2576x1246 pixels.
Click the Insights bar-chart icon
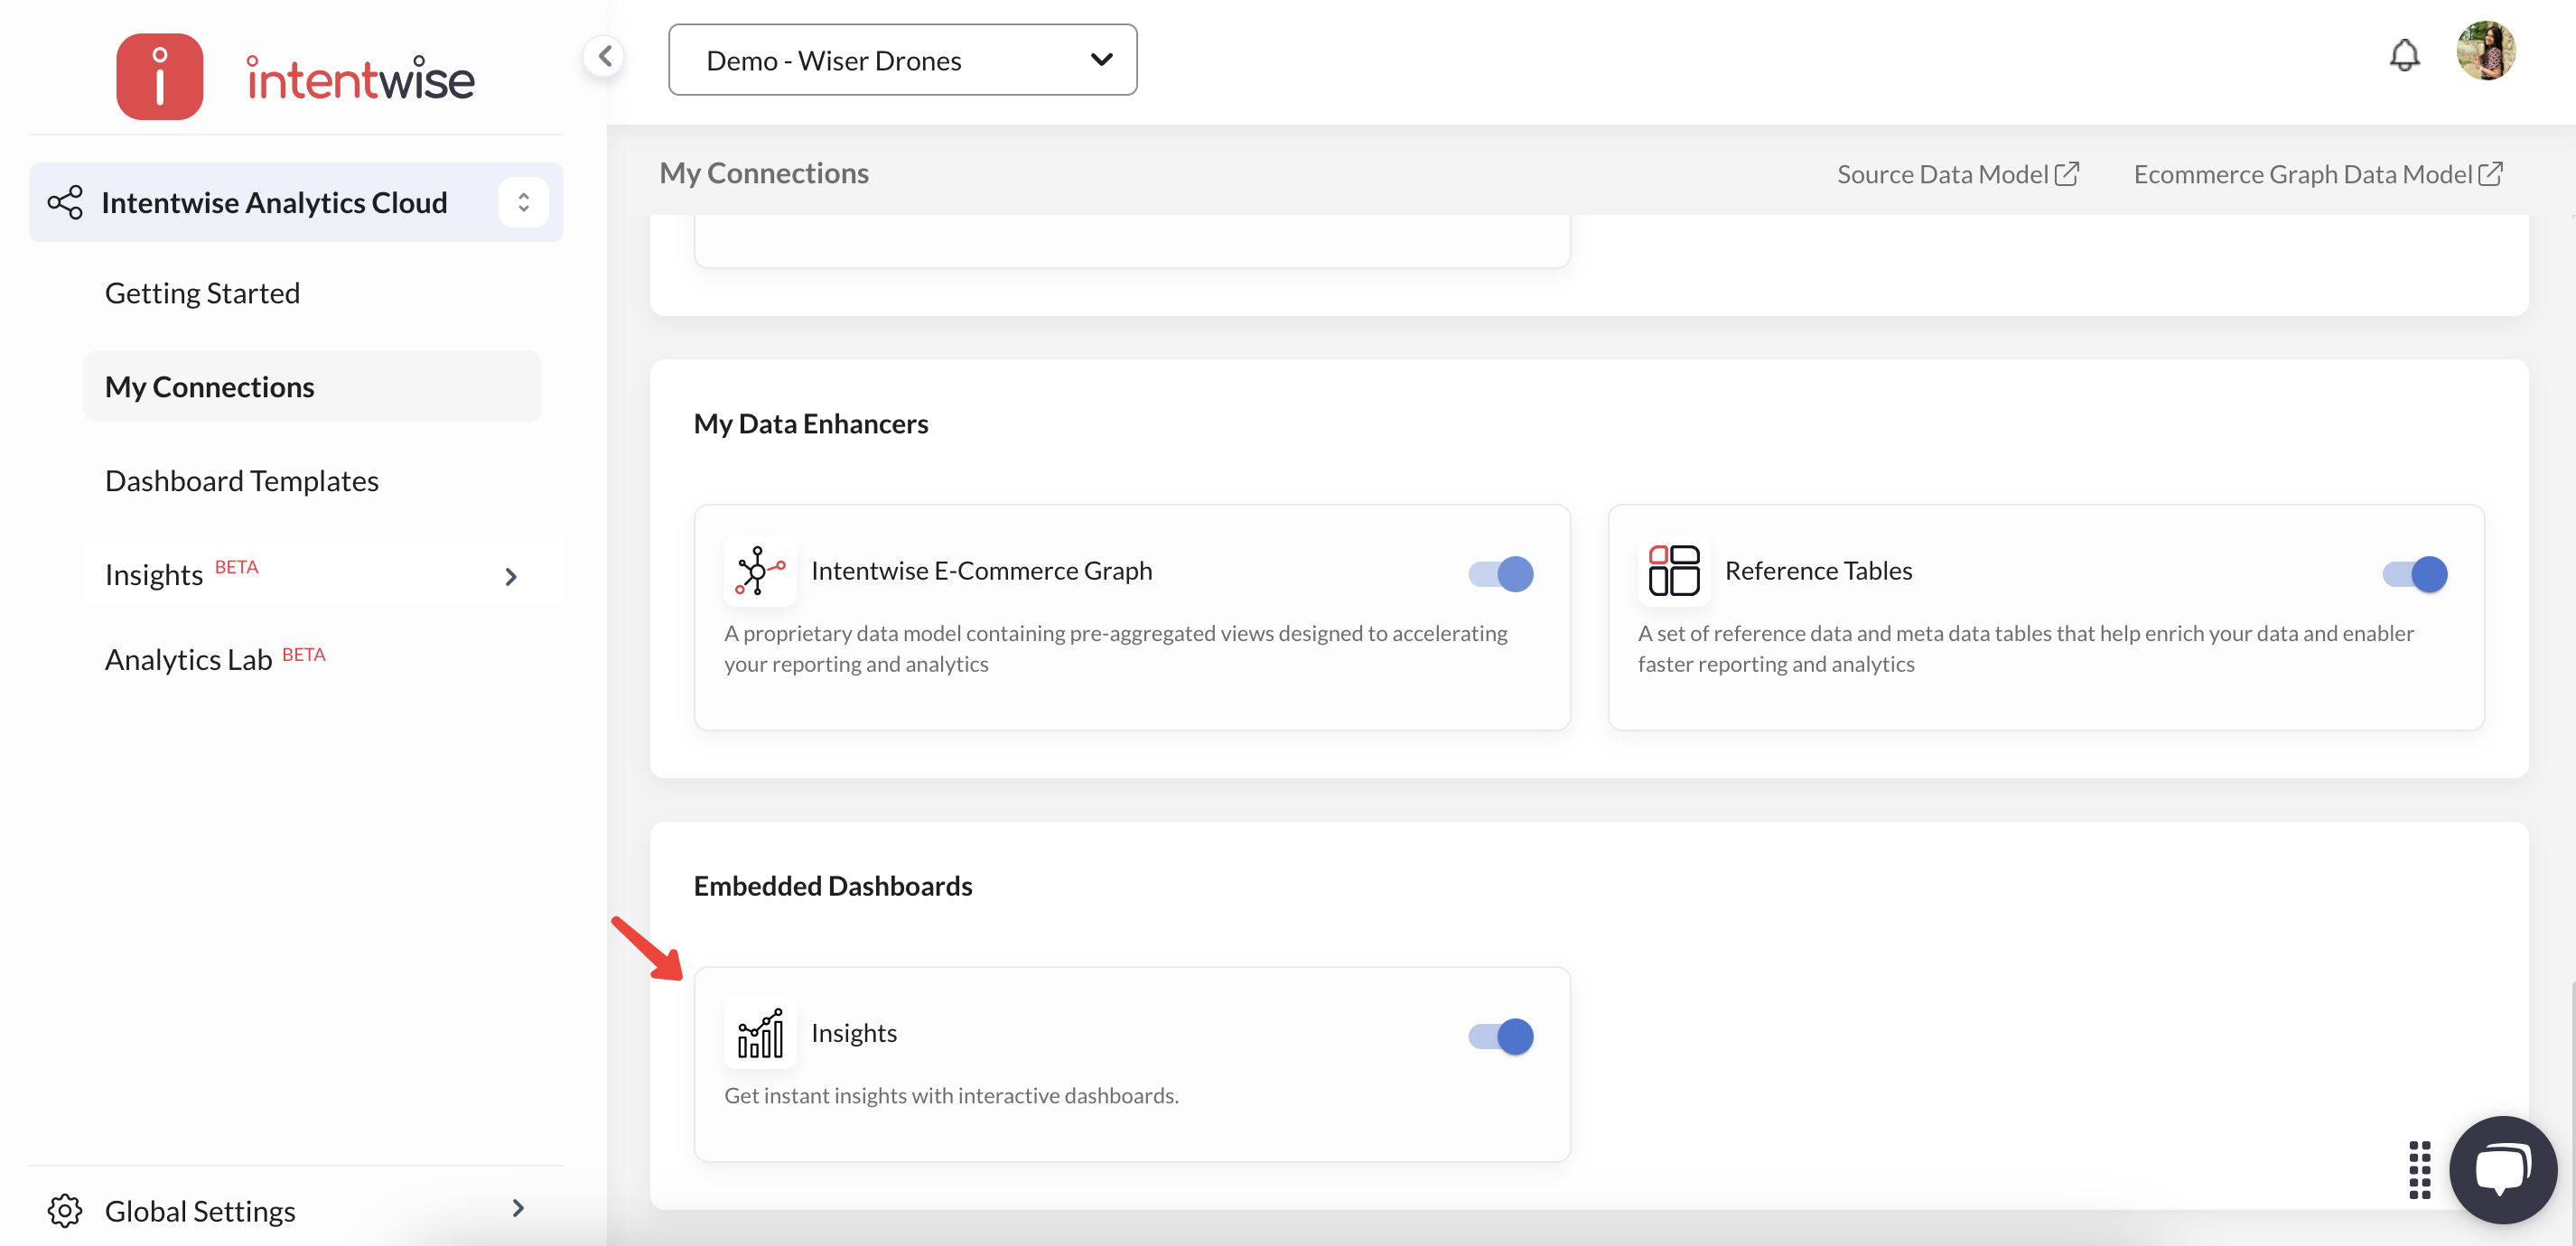point(759,1032)
